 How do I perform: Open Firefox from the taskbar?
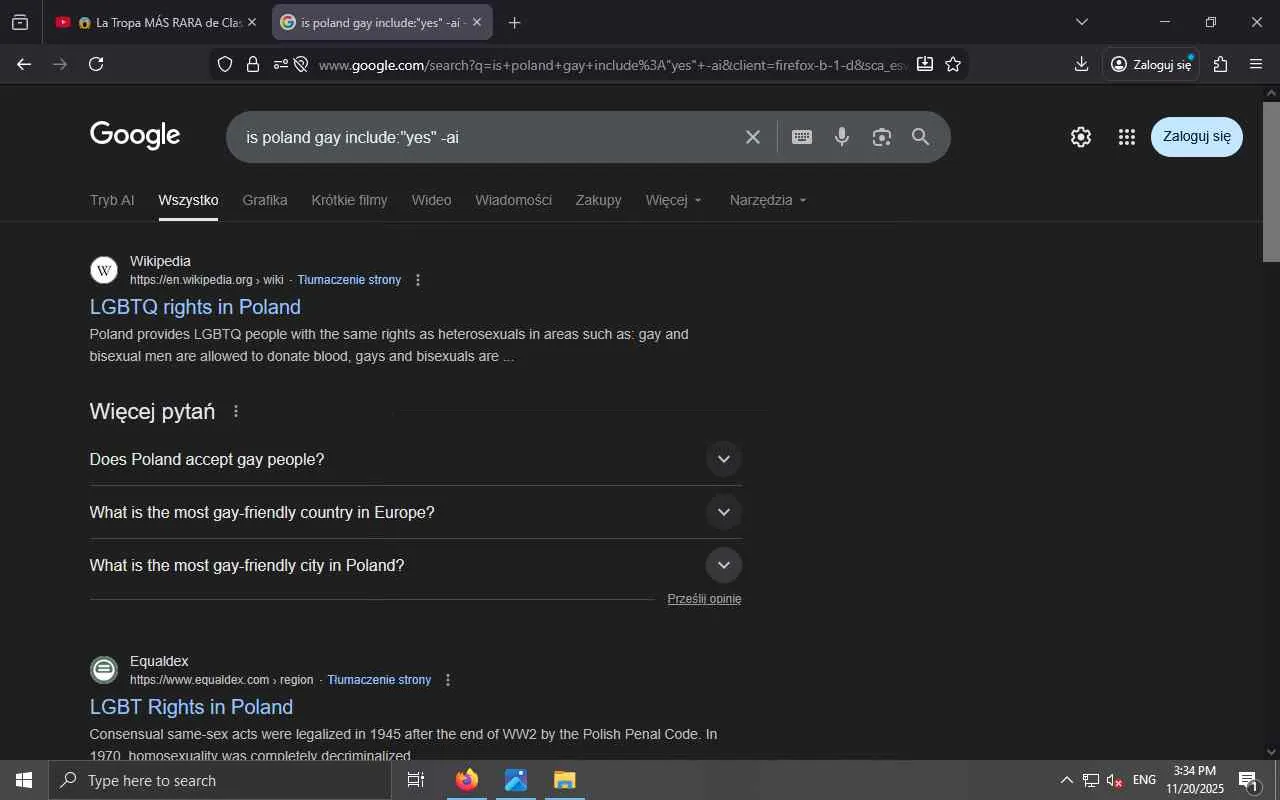[467, 780]
